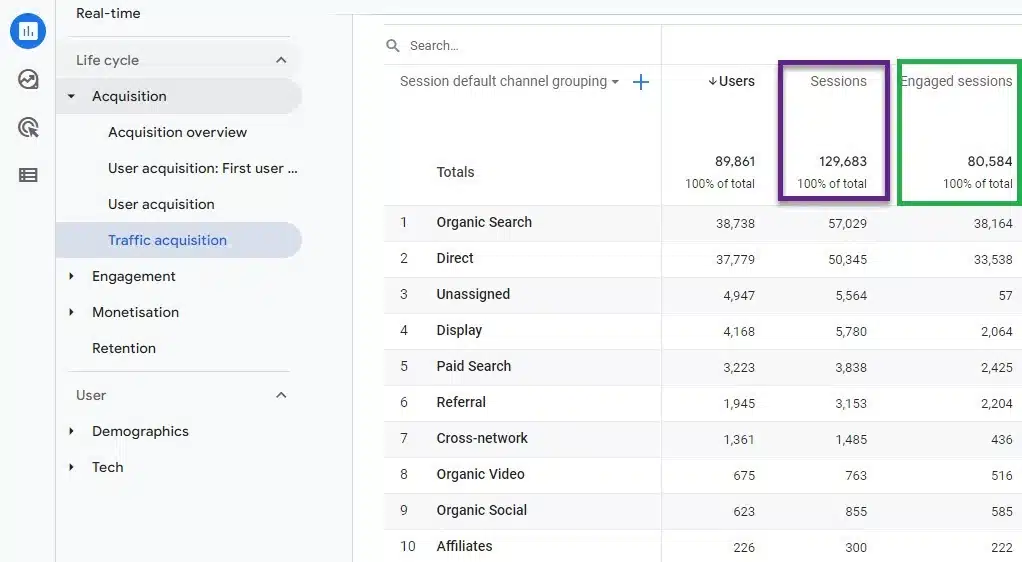Click the search magnifier icon
The image size is (1022, 562).
pyautogui.click(x=392, y=46)
